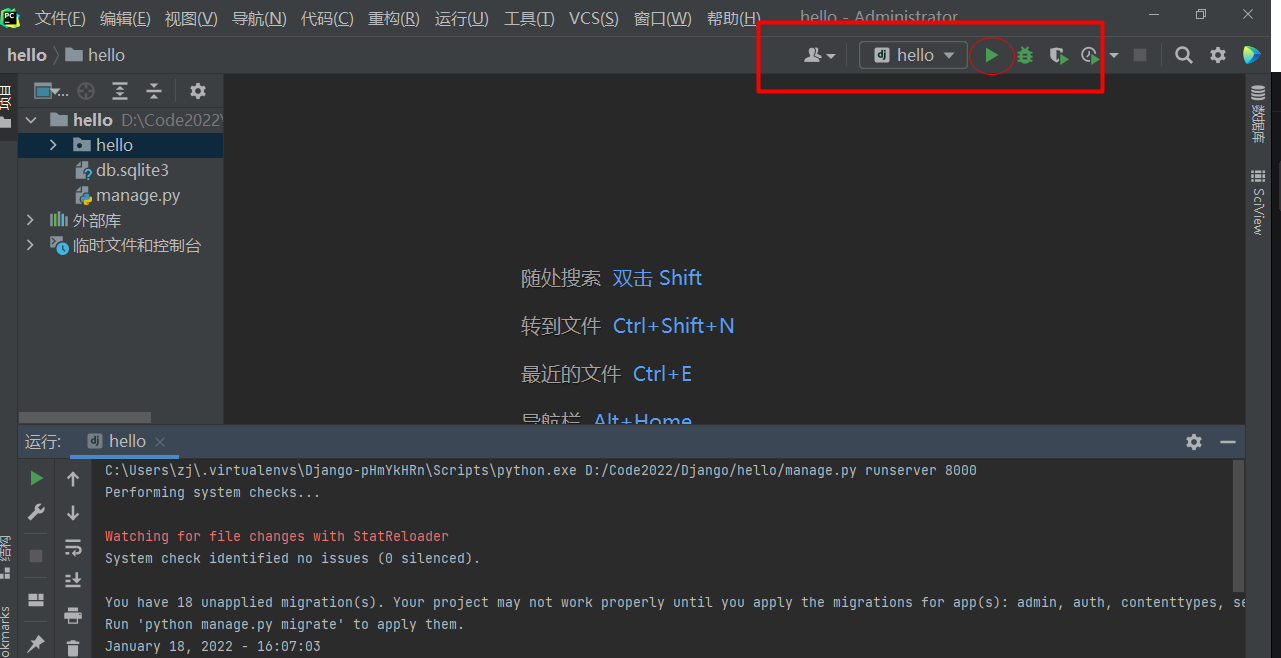Collapse all project tree nodes
This screenshot has height=658, width=1281.
point(154,91)
